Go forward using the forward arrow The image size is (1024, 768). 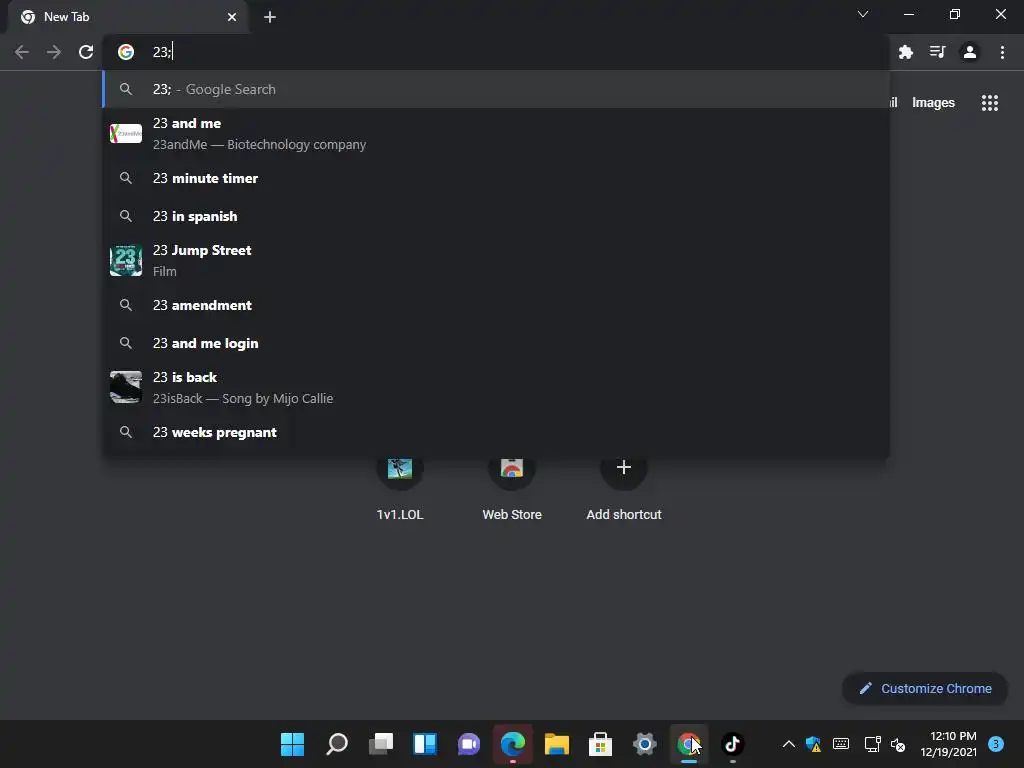tap(54, 52)
